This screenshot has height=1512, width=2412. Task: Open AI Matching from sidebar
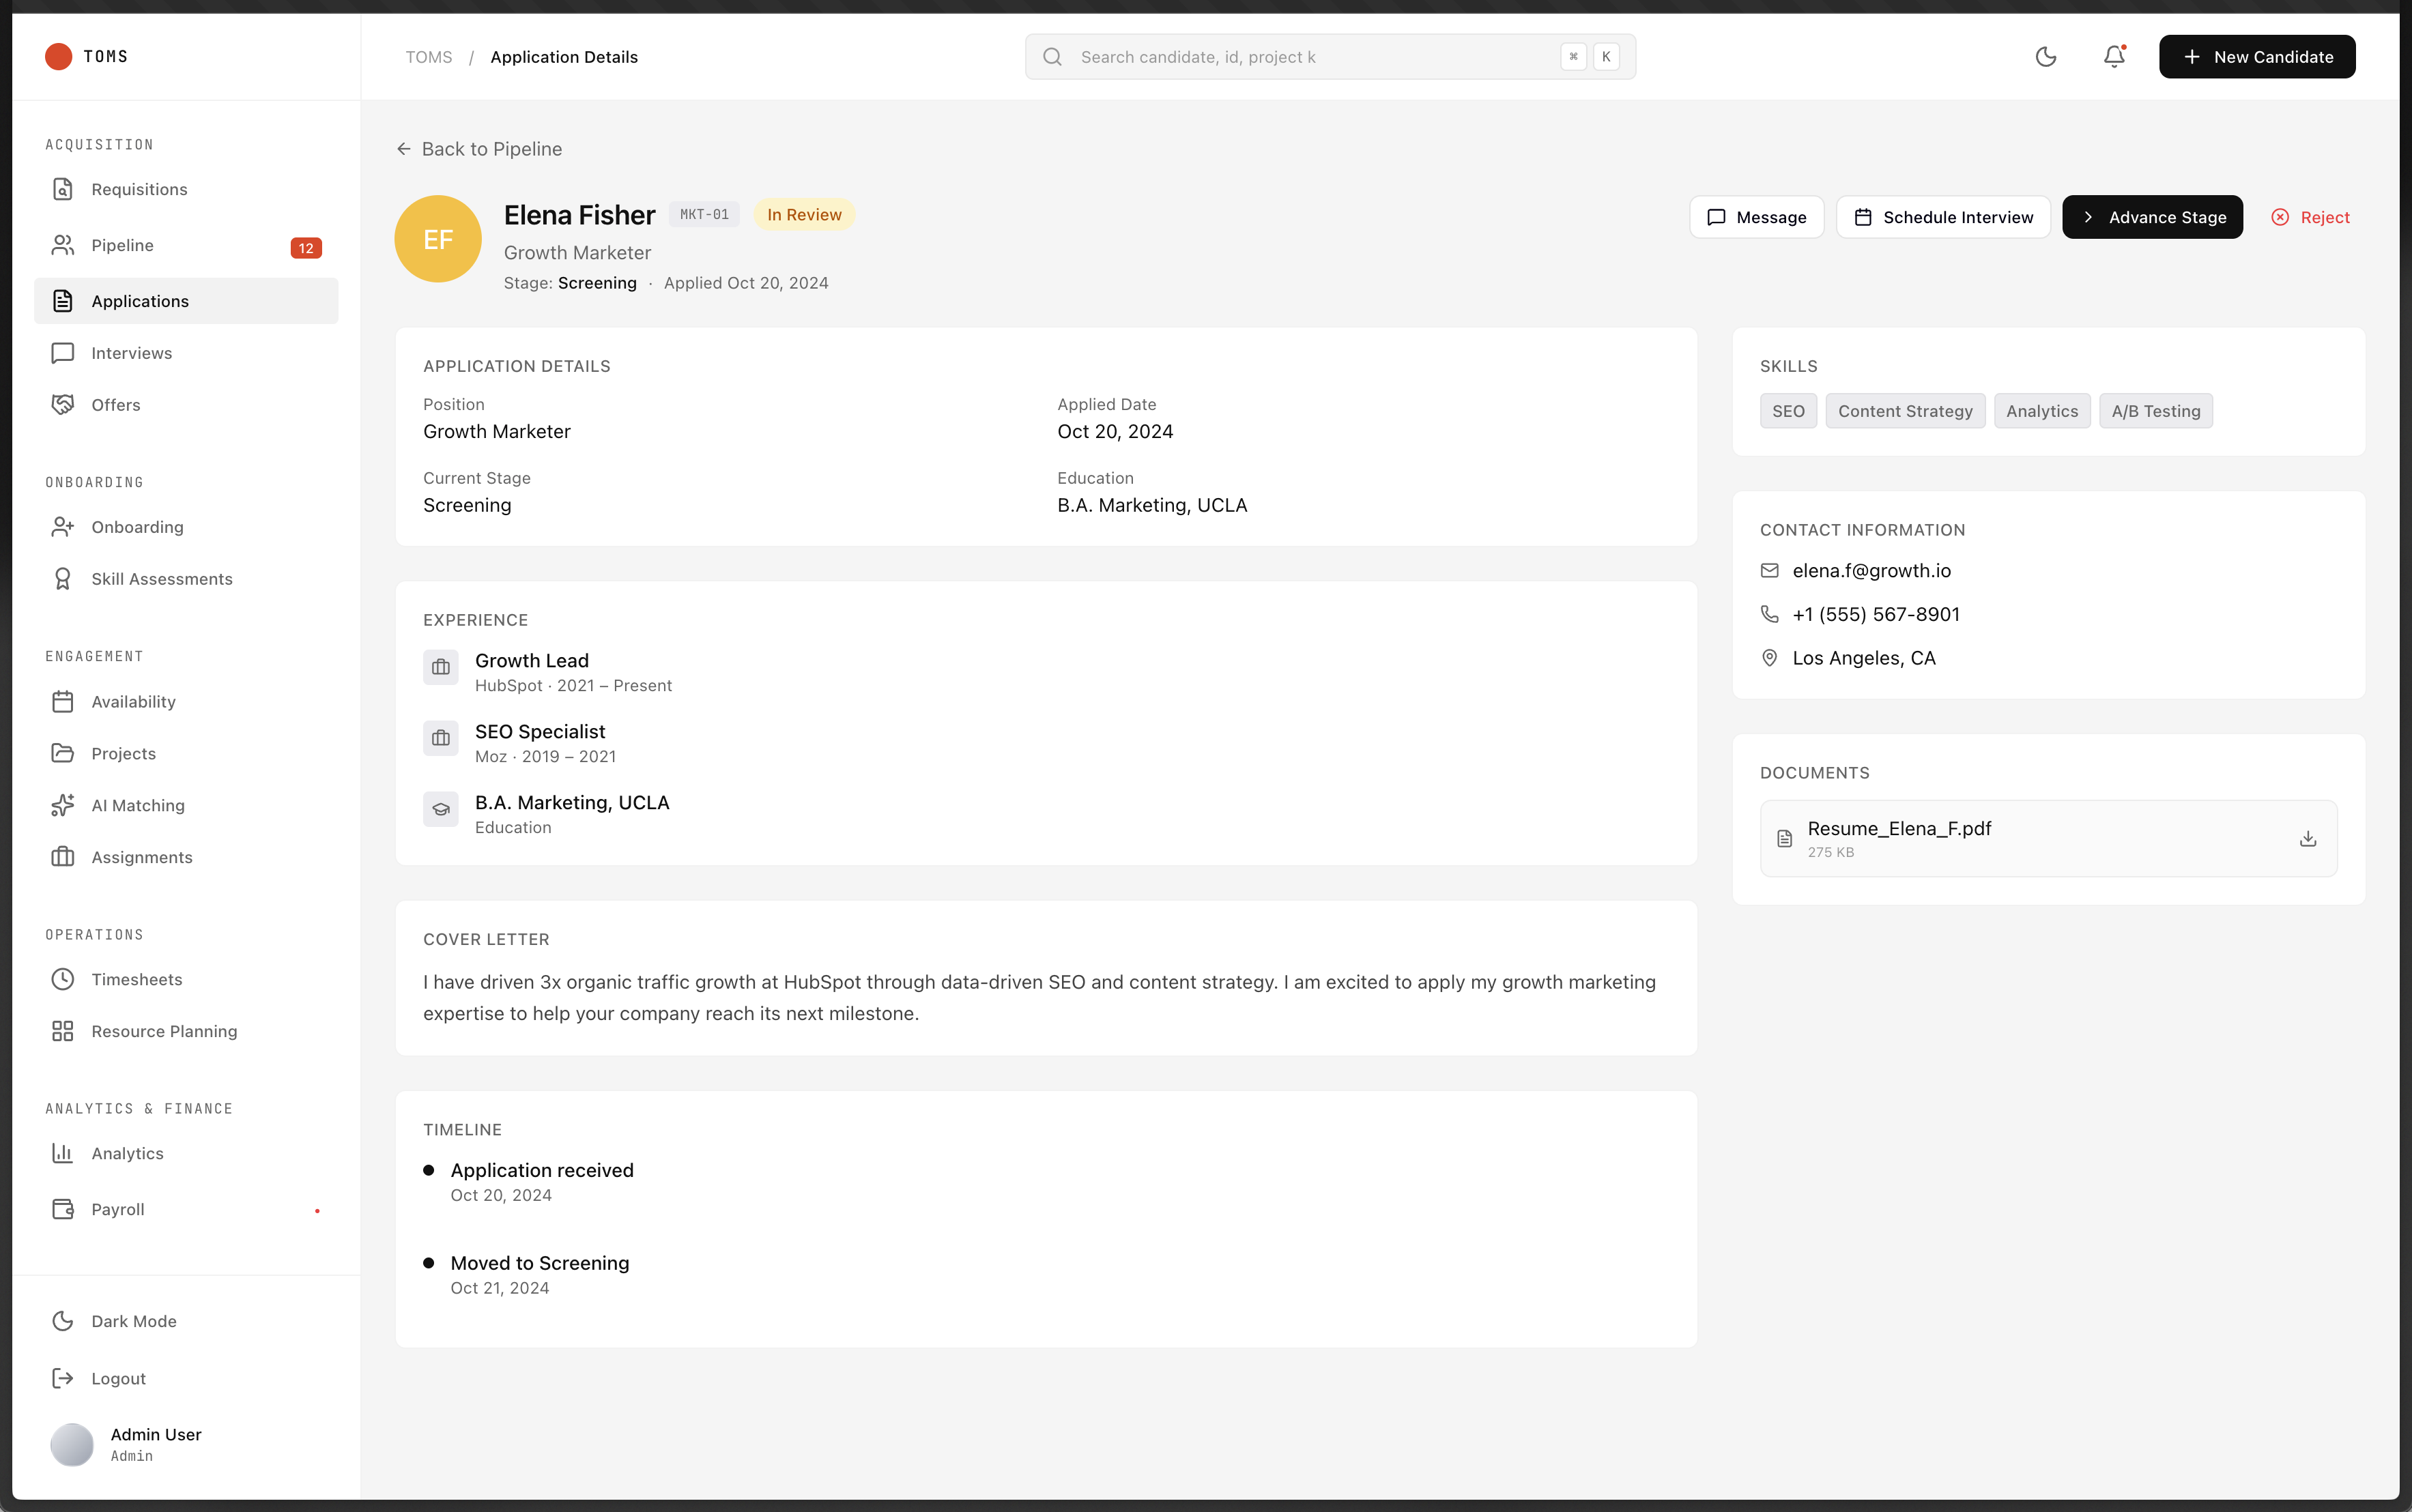(138, 805)
